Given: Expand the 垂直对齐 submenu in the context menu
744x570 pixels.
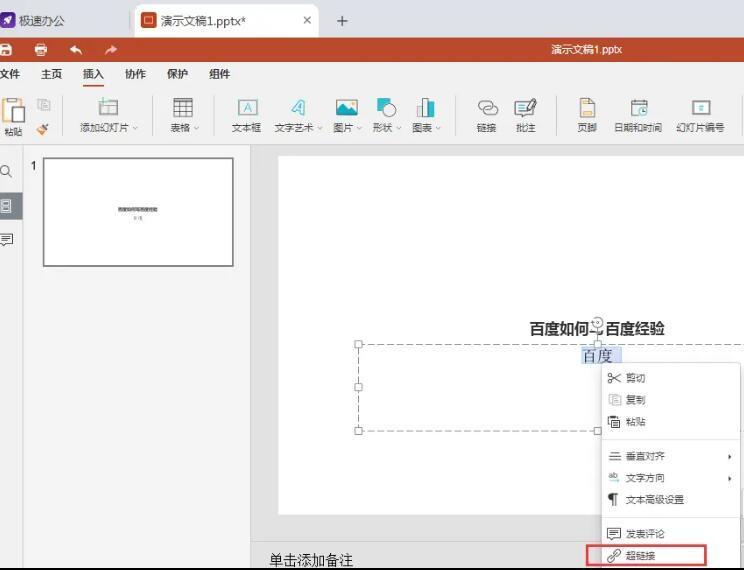Looking at the screenshot, I should (670, 456).
